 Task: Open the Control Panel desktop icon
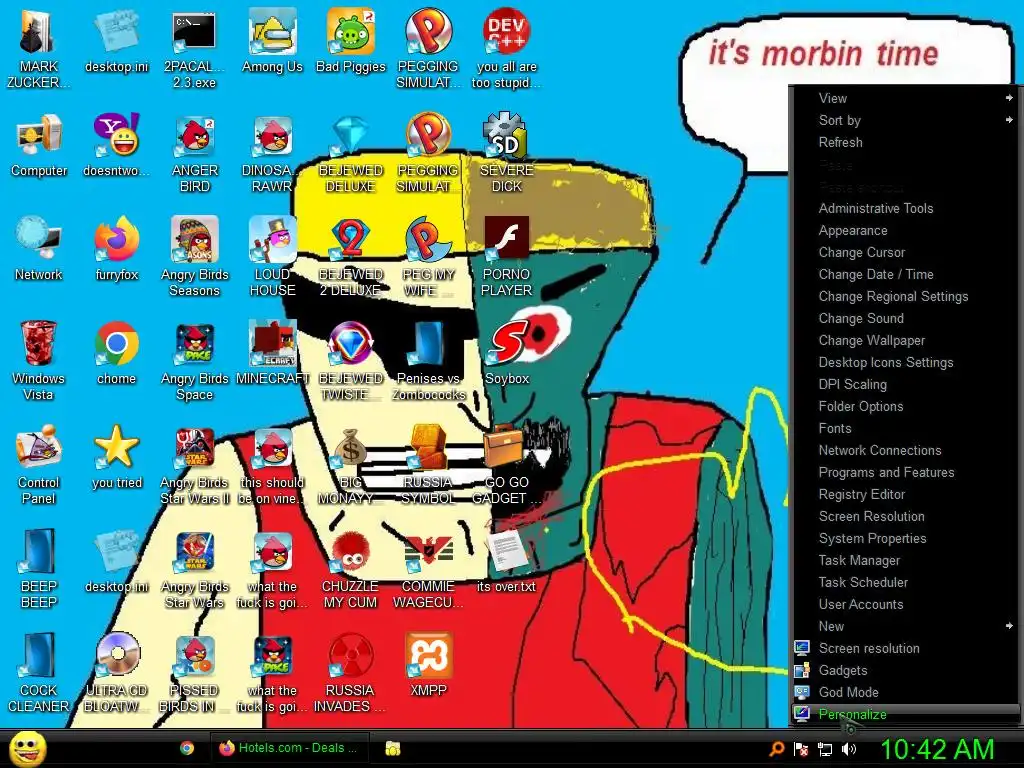pyautogui.click(x=39, y=465)
